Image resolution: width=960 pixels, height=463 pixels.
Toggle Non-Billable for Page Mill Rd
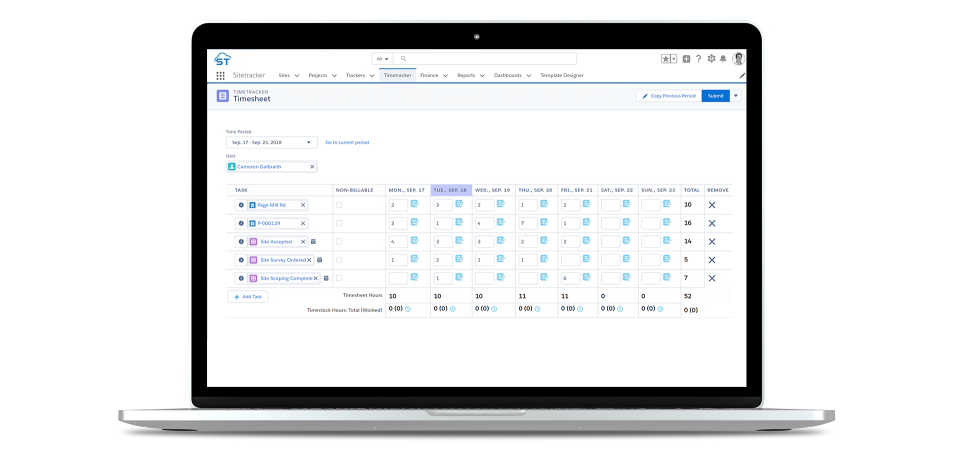pyautogui.click(x=339, y=205)
